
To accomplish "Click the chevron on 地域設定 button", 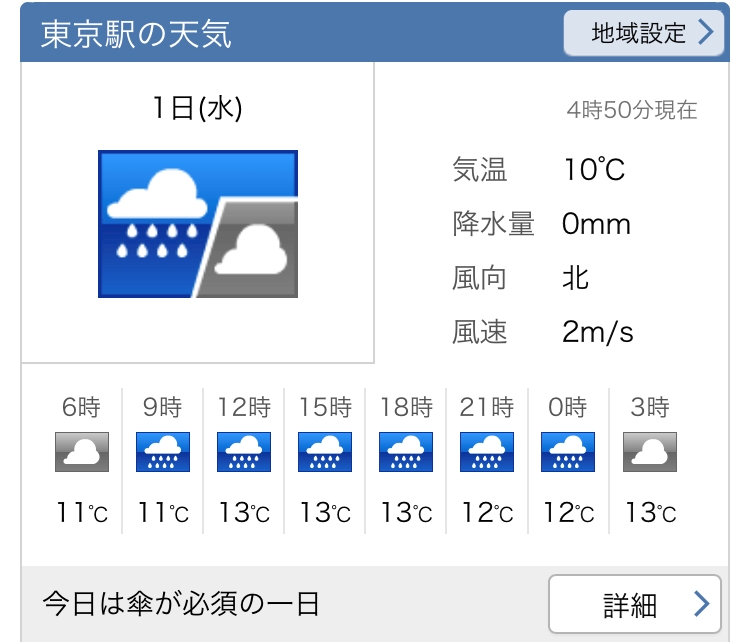I will tap(706, 33).
